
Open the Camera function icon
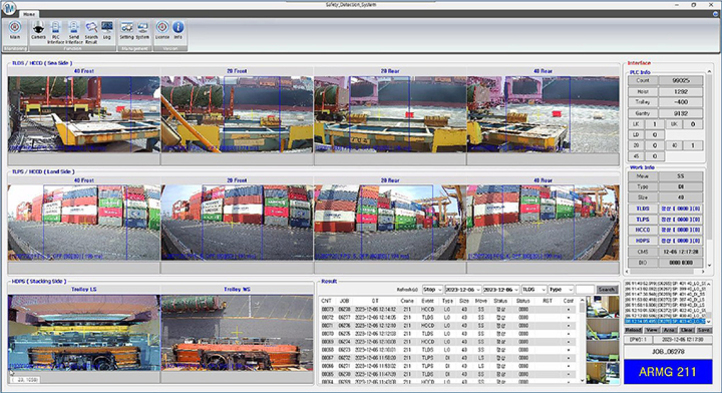pyautogui.click(x=38, y=30)
